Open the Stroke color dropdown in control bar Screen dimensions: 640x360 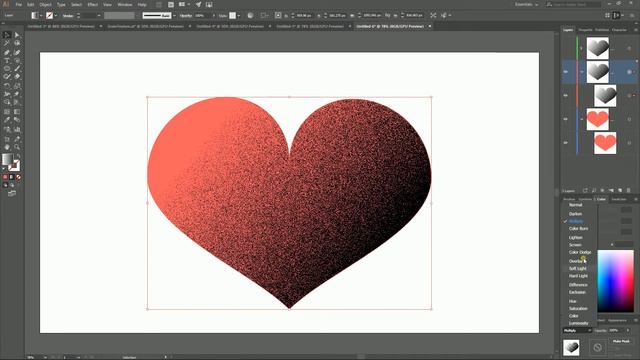coord(56,16)
